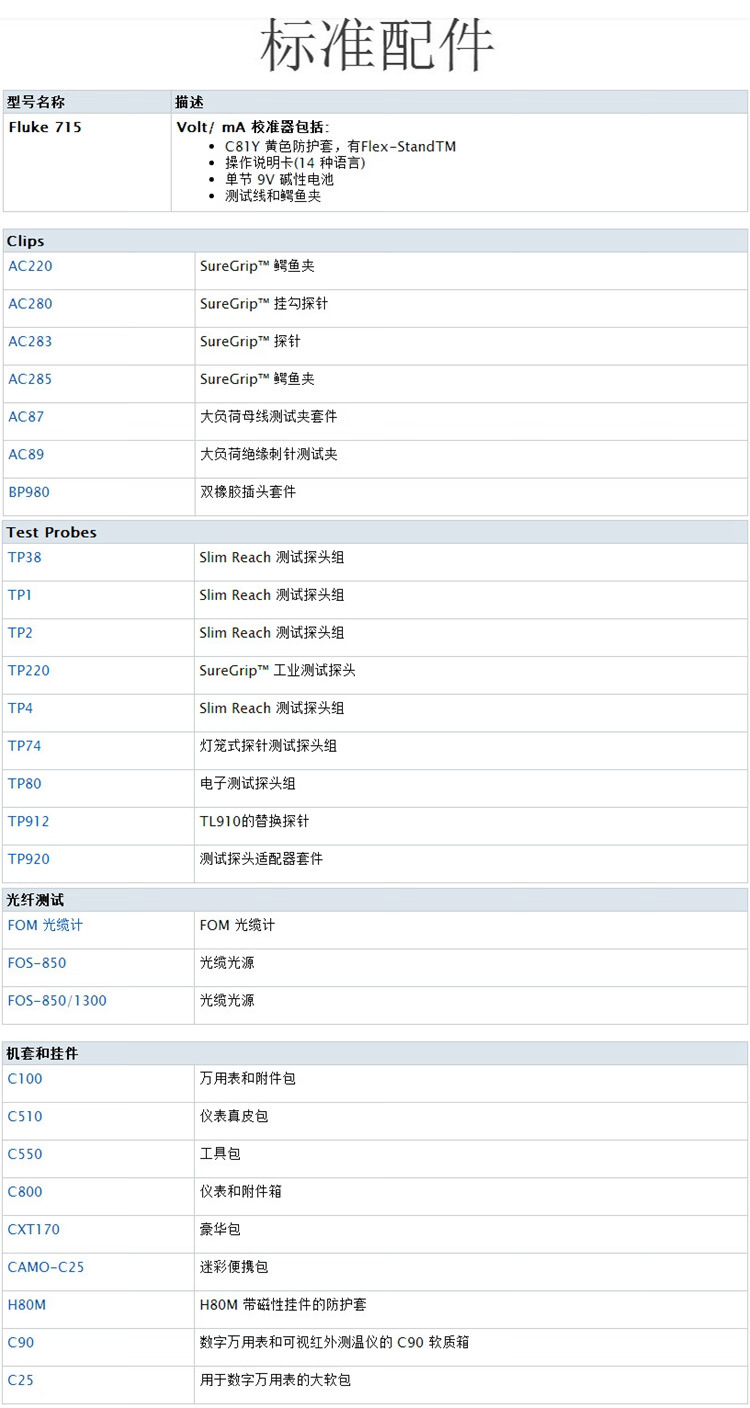Select the 万用表和附件包 description
The image size is (750, 1408).
248,1079
